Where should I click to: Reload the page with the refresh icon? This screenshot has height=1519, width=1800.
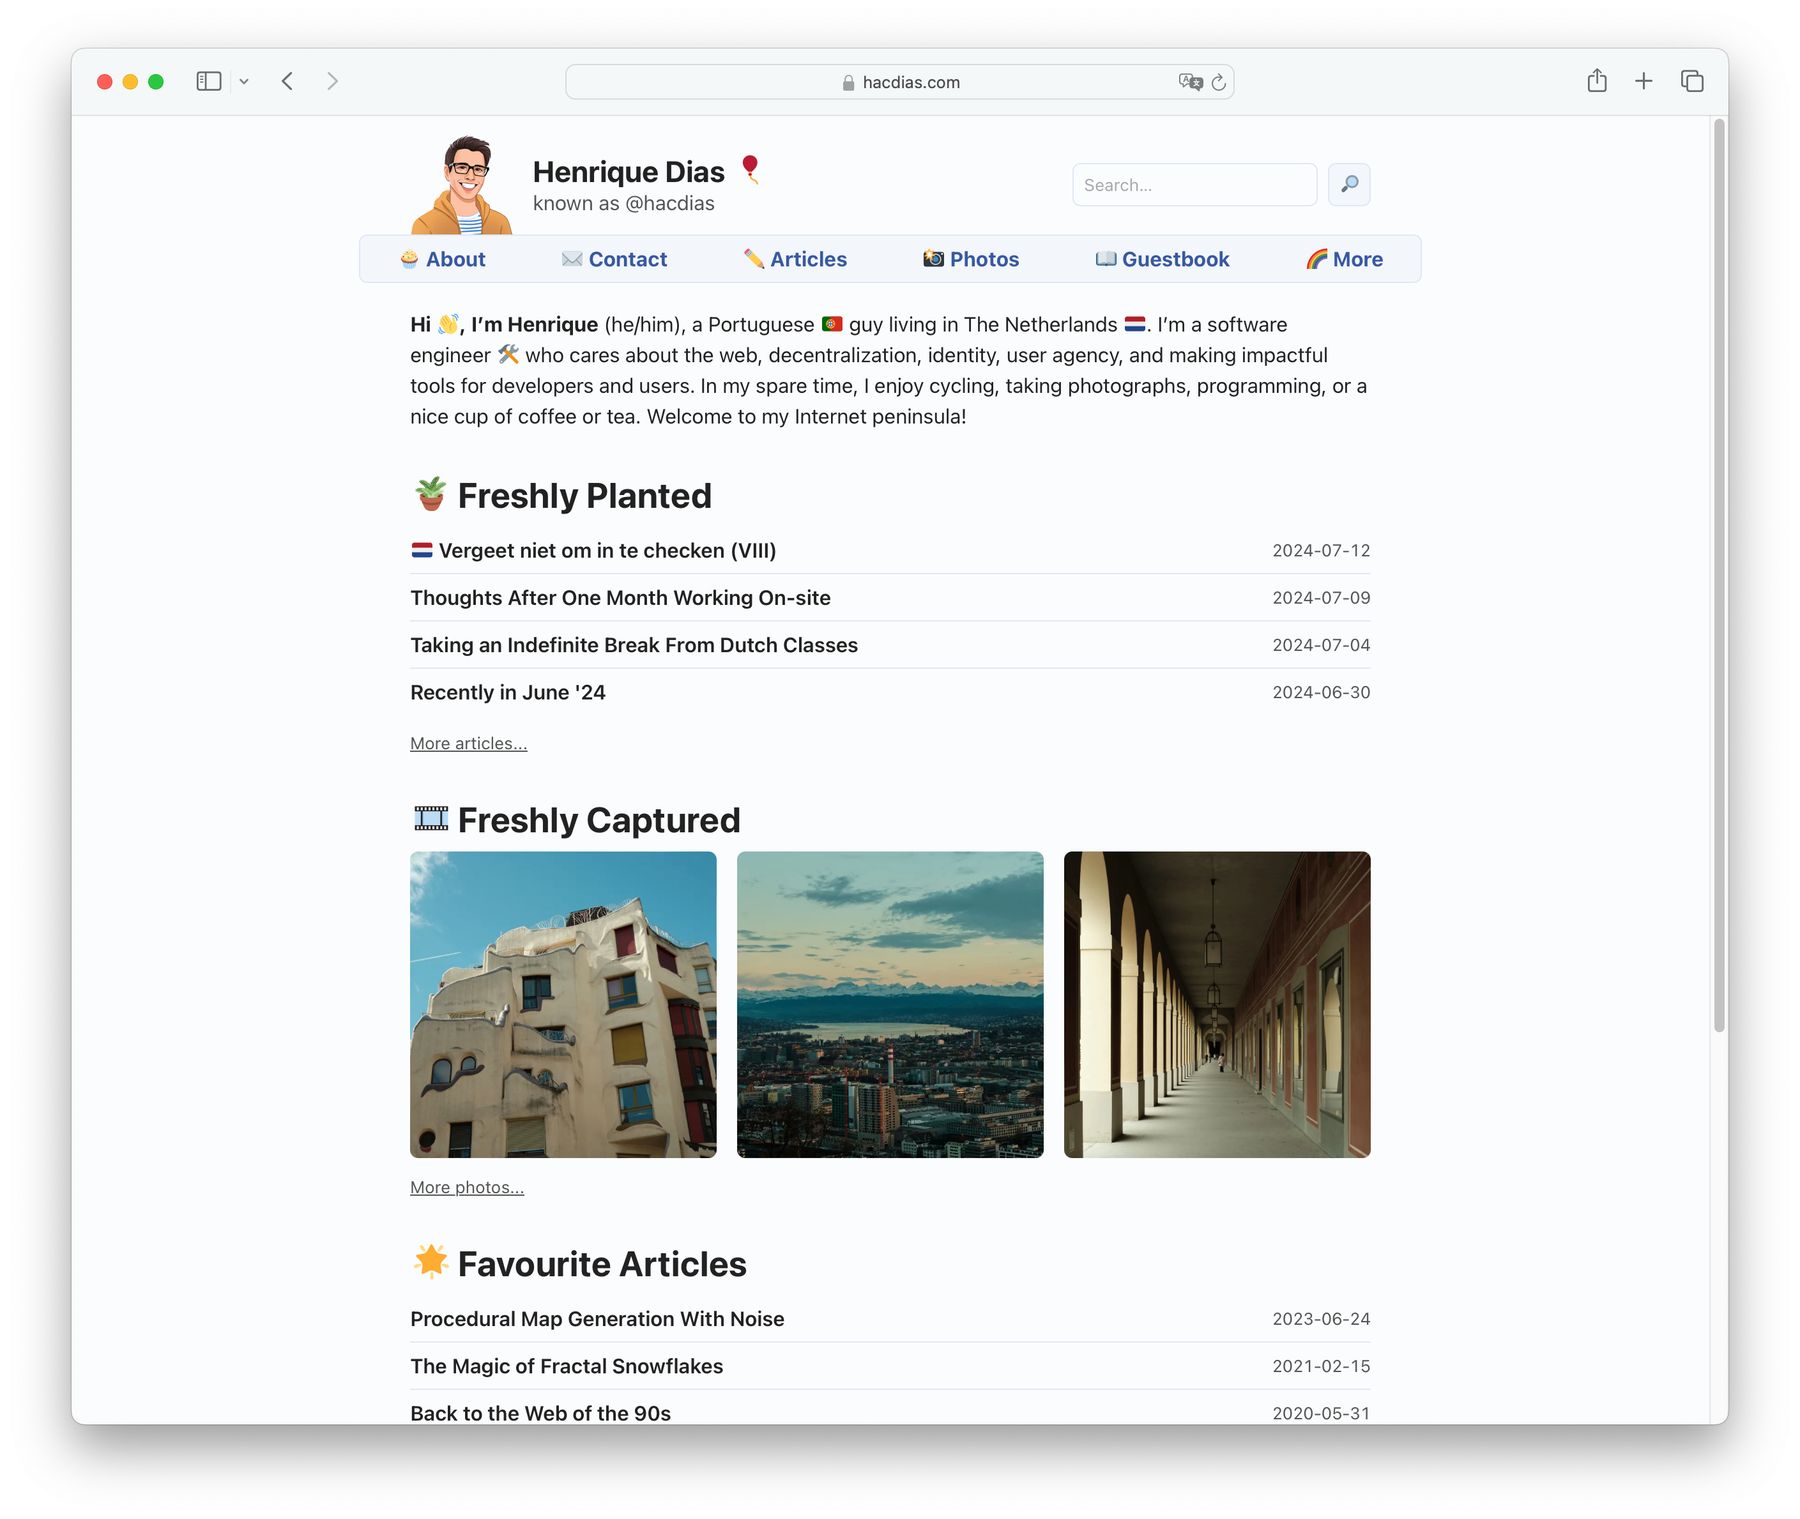click(x=1219, y=82)
